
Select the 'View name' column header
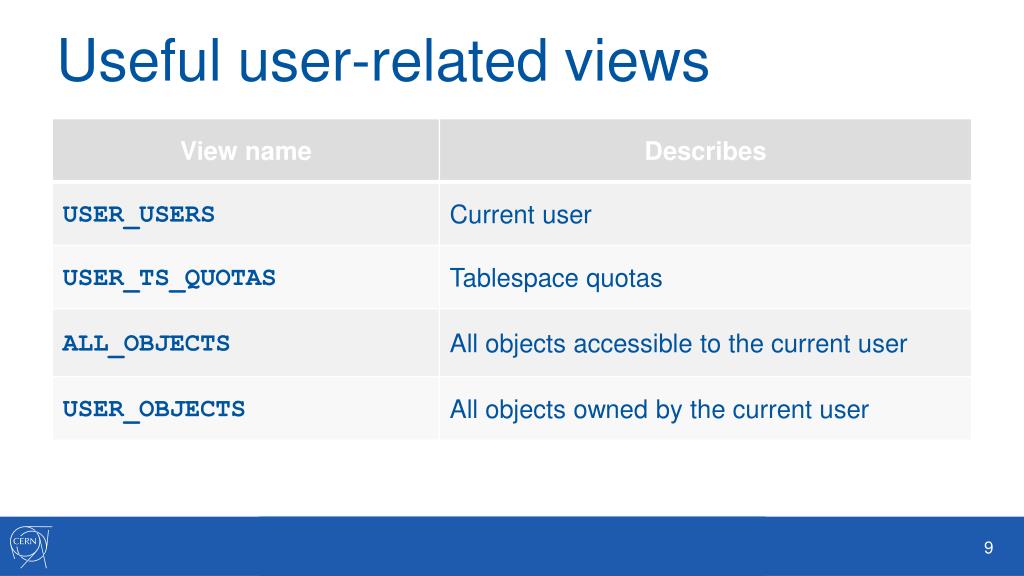pos(246,150)
